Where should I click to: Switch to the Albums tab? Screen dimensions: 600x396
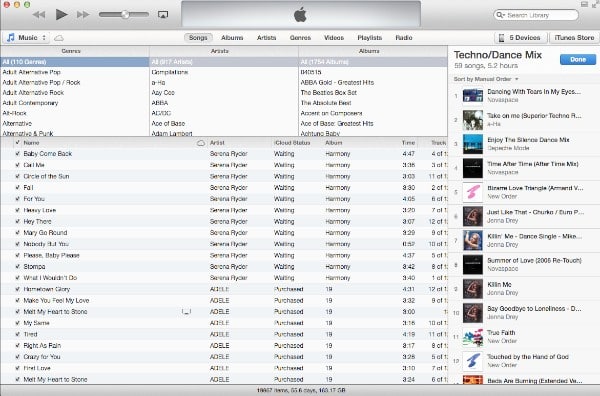click(232, 37)
